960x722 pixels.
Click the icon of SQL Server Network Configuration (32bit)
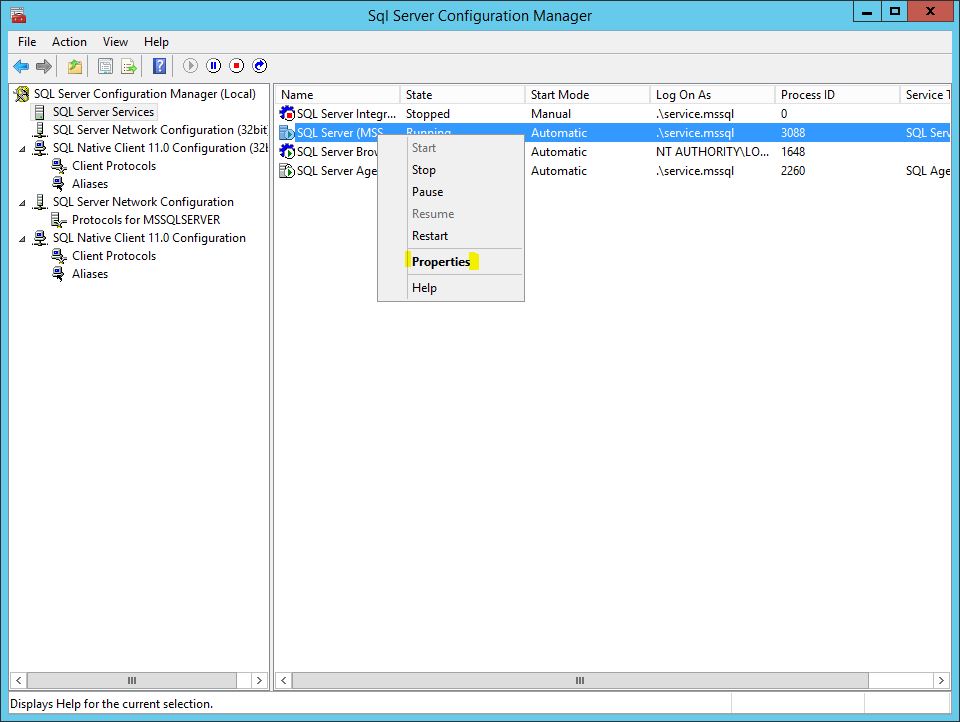click(x=40, y=130)
